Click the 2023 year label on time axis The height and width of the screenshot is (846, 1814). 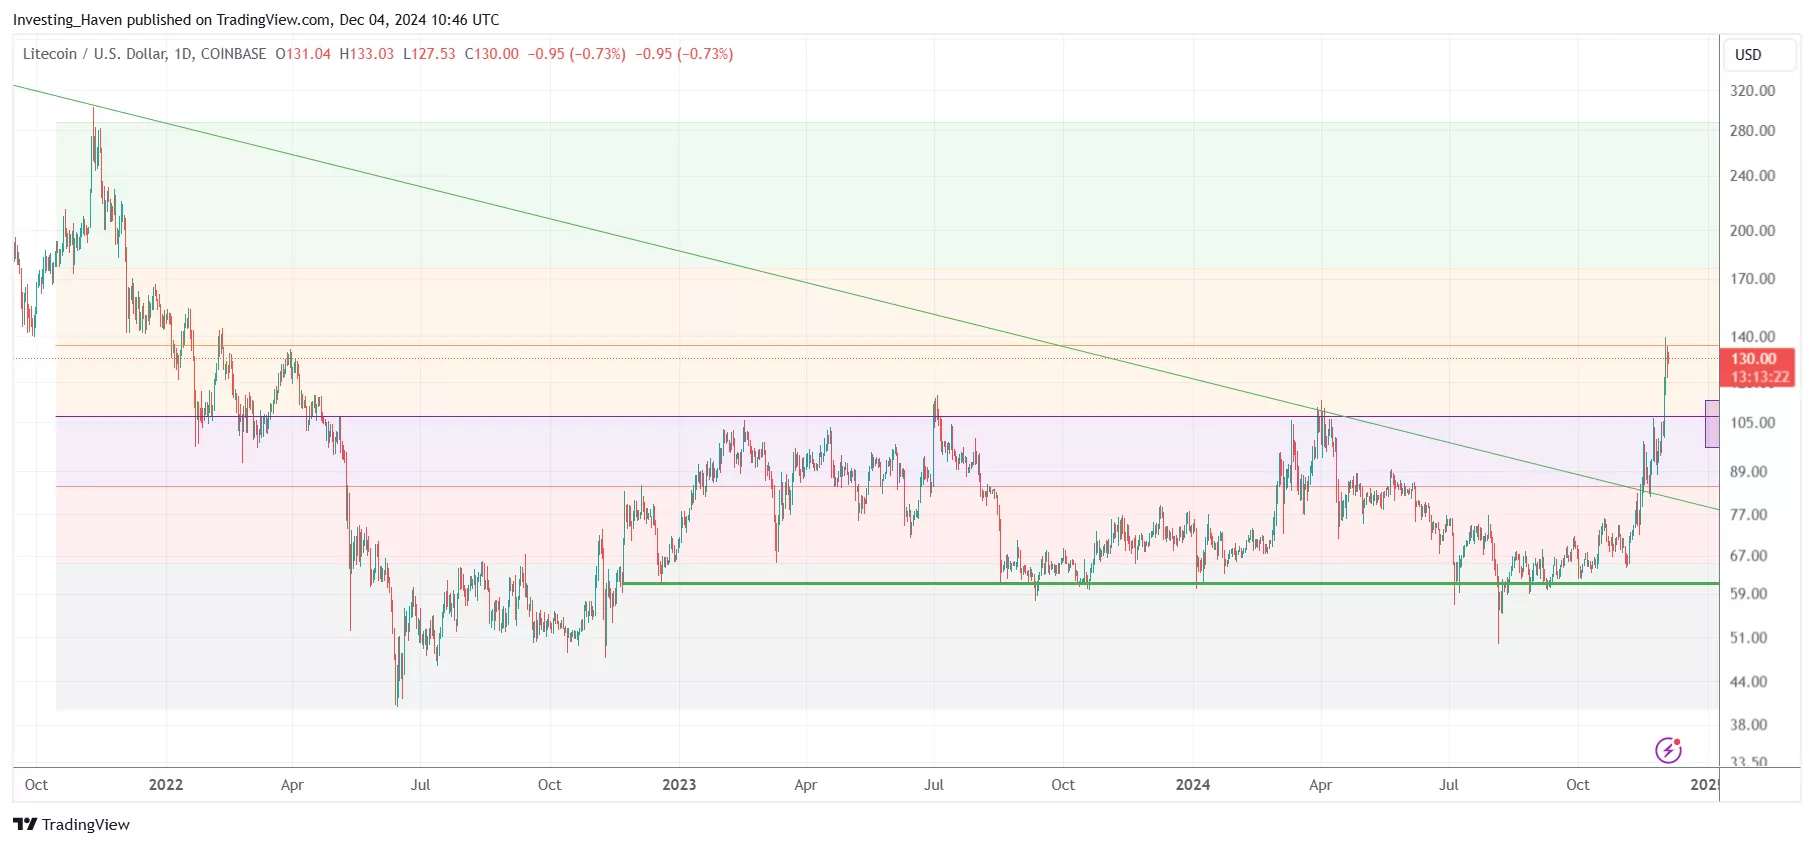679,785
